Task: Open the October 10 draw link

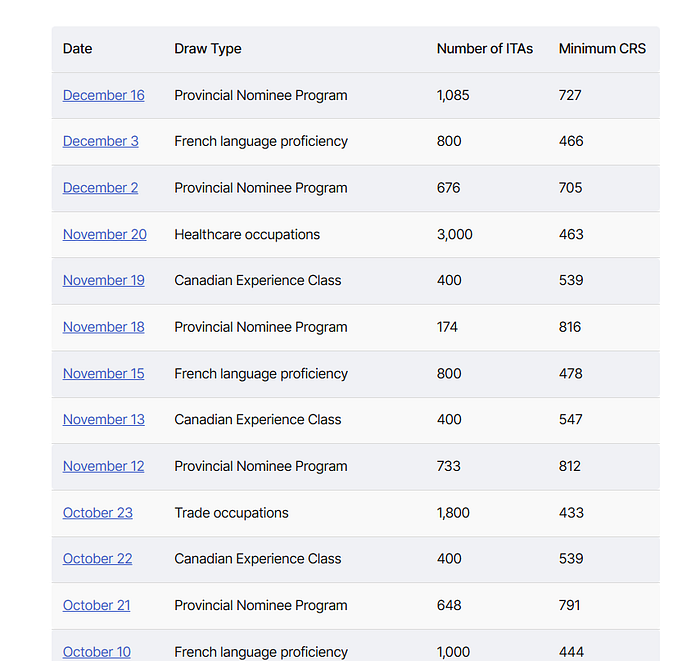Action: pyautogui.click(x=96, y=651)
